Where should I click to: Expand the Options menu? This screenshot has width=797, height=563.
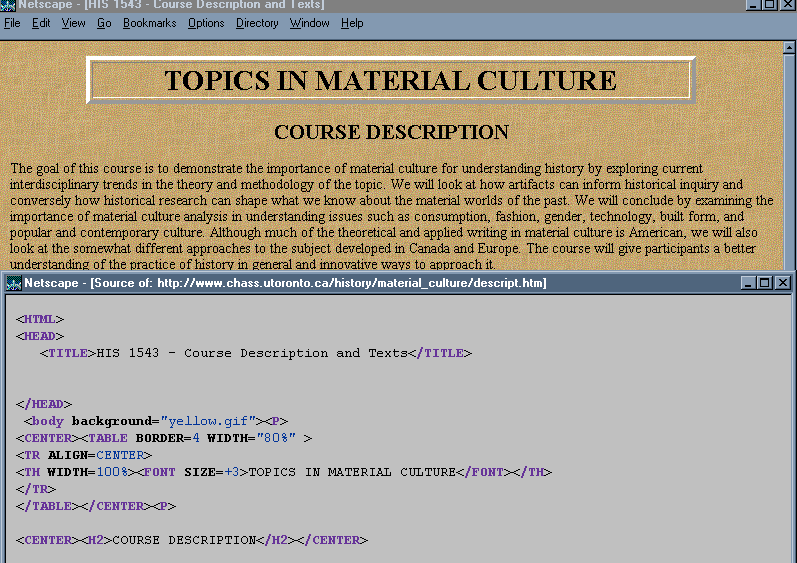206,23
